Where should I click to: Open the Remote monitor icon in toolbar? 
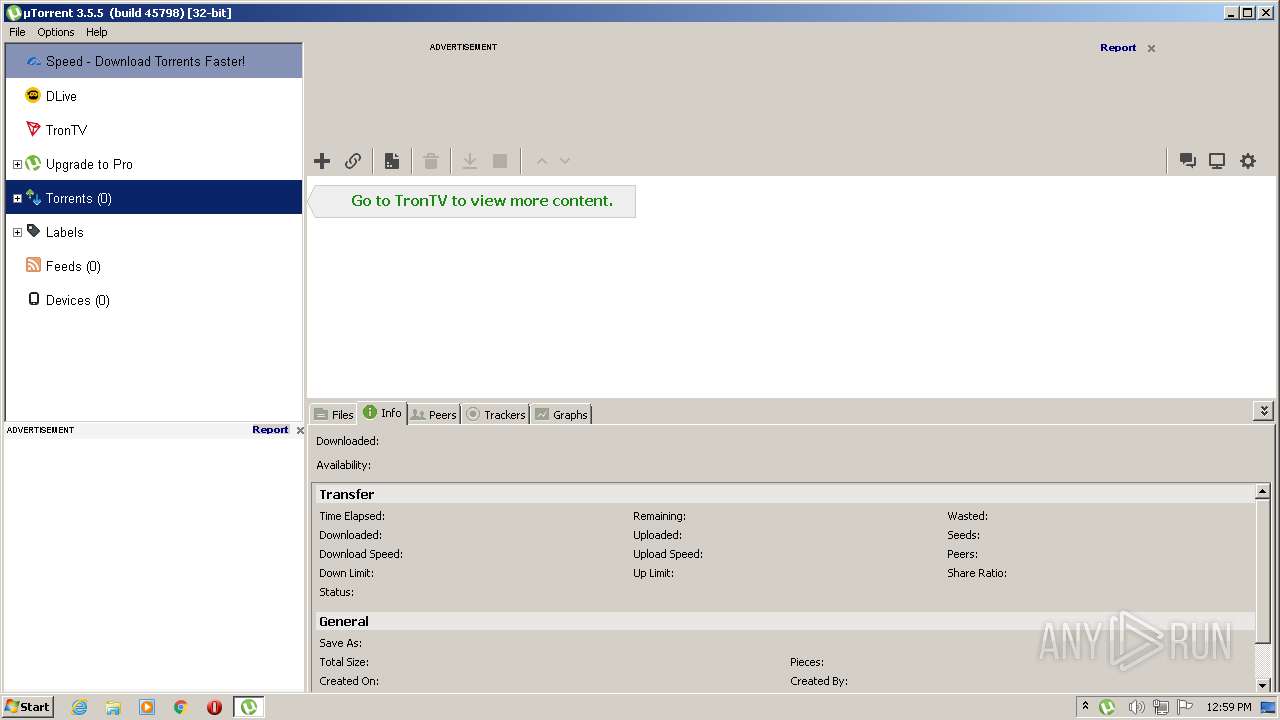click(1217, 161)
